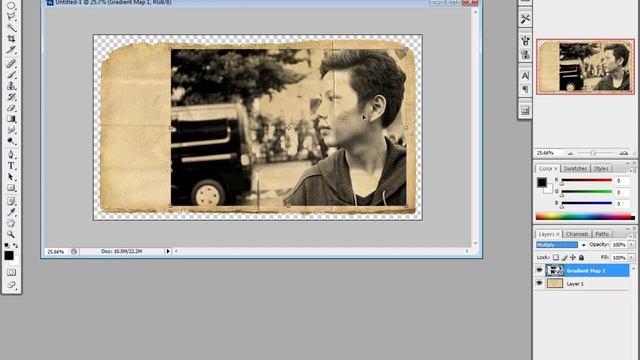Open the Layer Comps dock icon
This screenshot has width=640, height=360.
(x=525, y=110)
